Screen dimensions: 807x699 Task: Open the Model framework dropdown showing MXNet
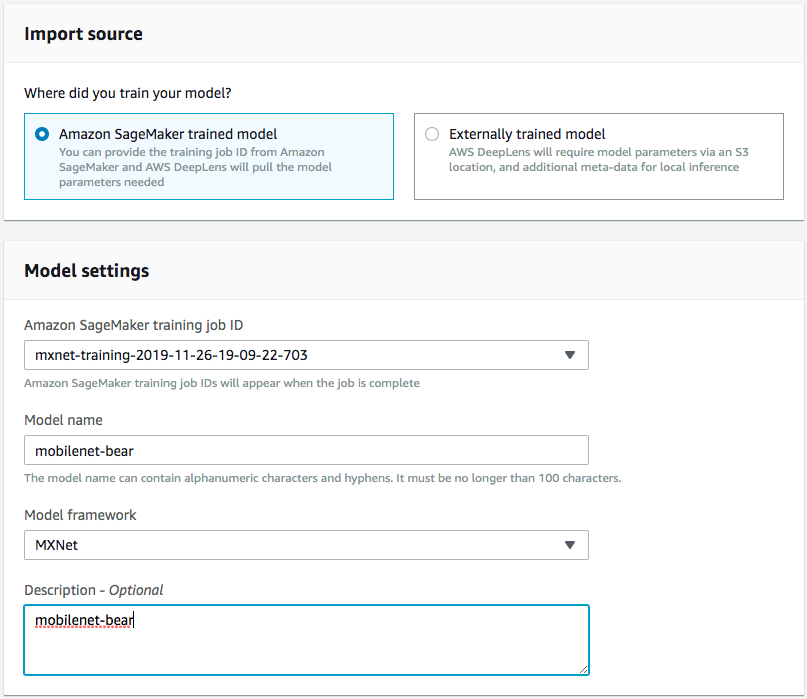pyautogui.click(x=306, y=545)
